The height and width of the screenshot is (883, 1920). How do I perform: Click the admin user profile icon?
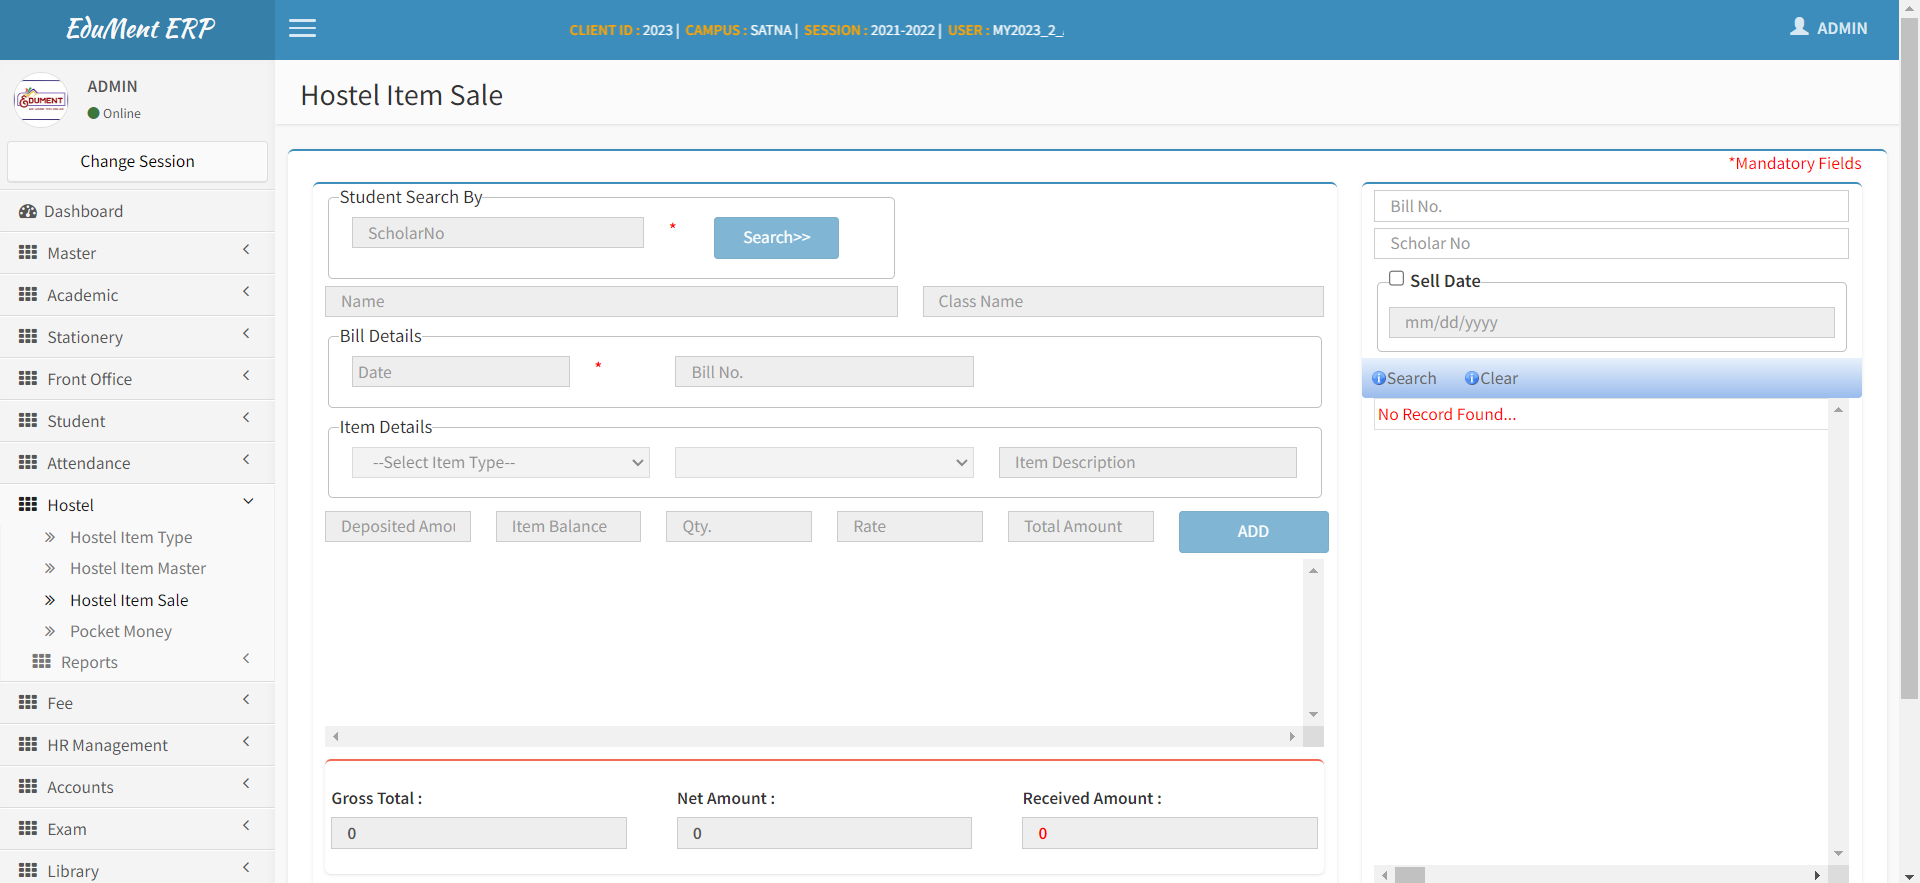coord(1799,27)
